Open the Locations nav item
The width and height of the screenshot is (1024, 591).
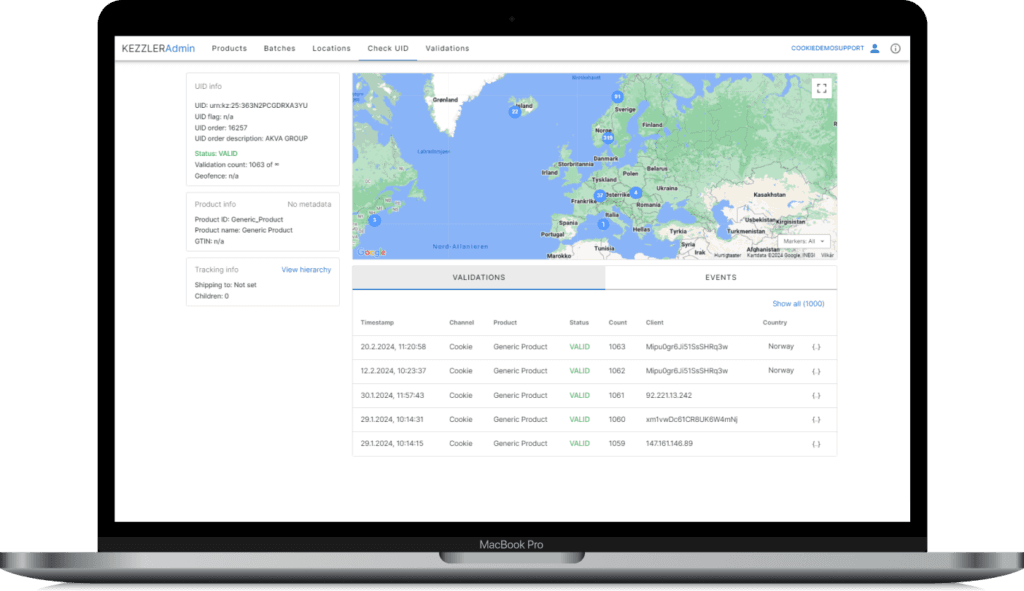tap(331, 48)
